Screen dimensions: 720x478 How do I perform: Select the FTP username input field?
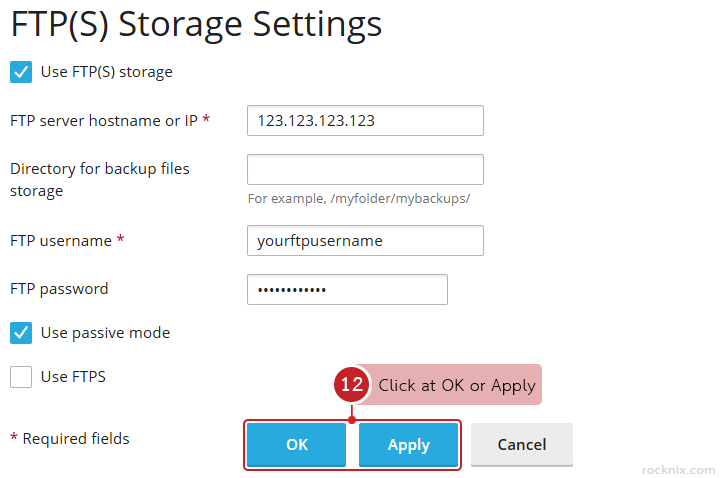click(365, 240)
